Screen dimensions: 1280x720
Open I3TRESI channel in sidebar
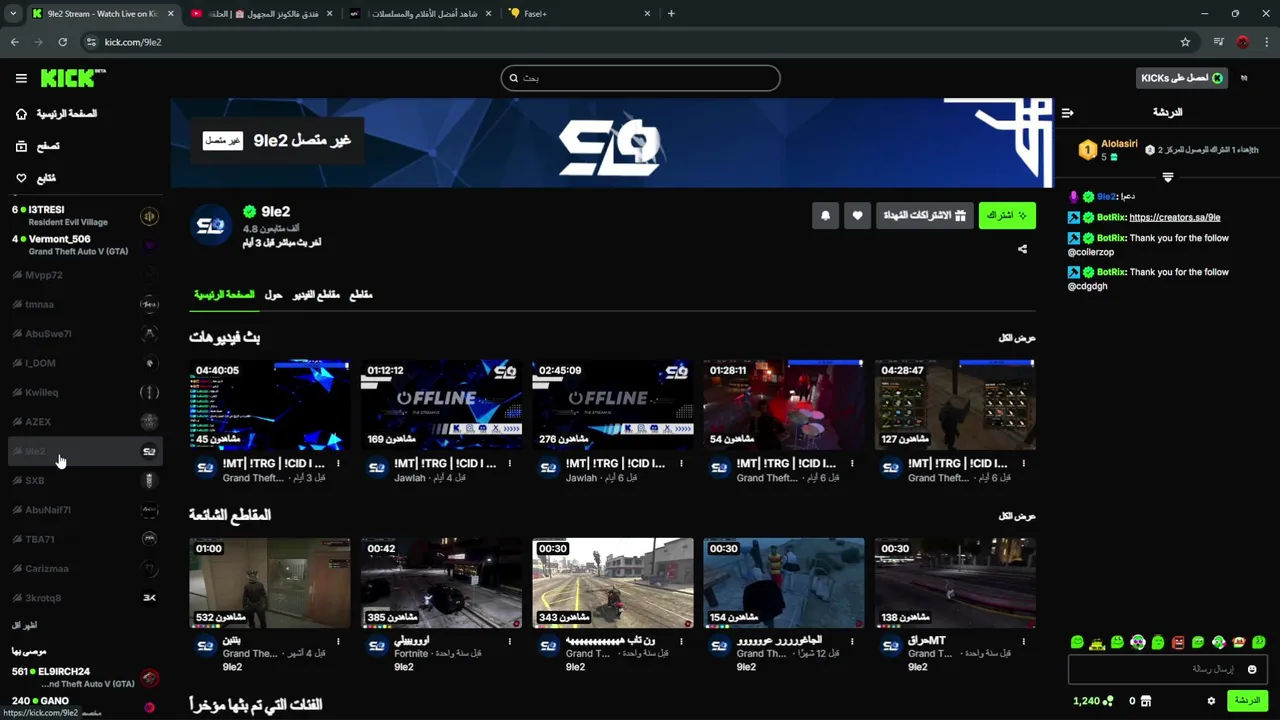(85, 215)
